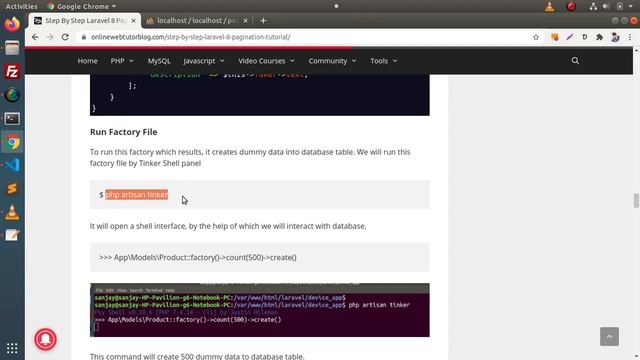This screenshot has width=640, height=360.
Task: Open network indicator in top bar
Action: point(593,6)
